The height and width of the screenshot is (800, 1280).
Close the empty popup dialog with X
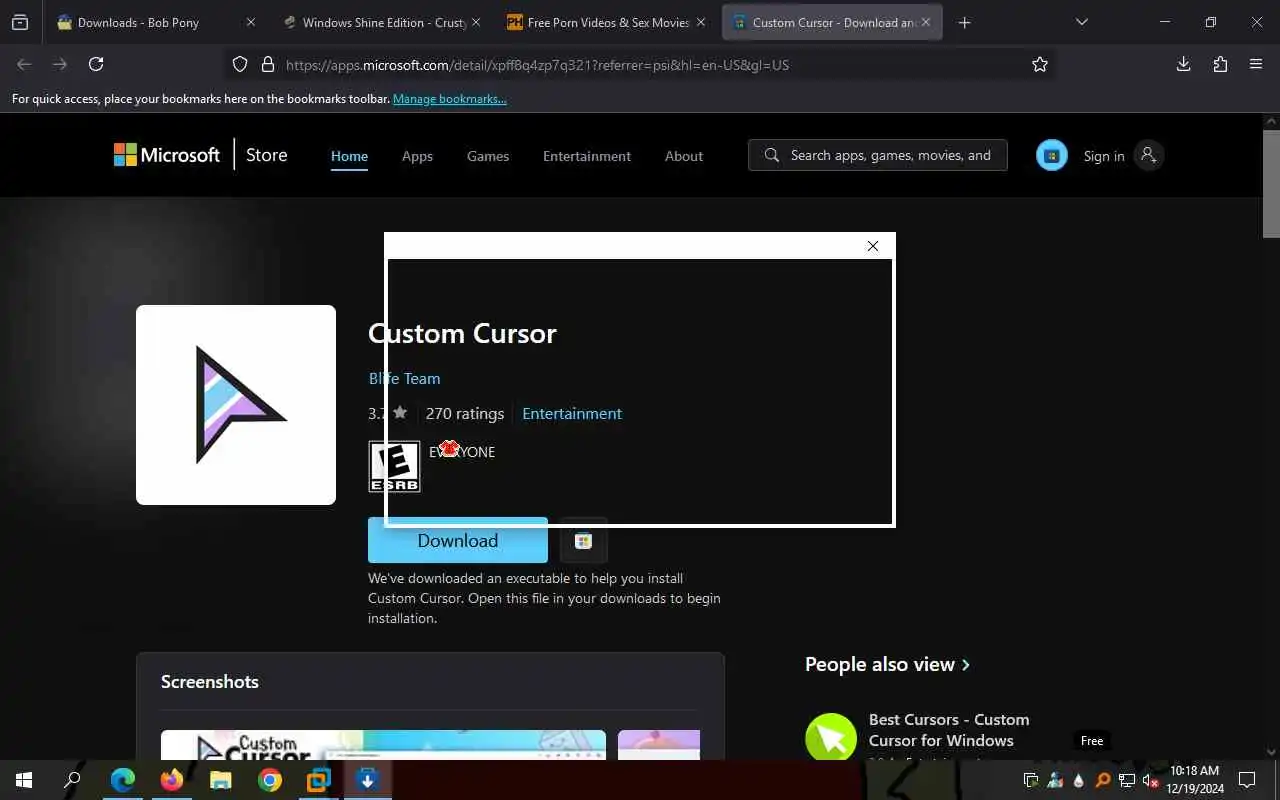[x=873, y=246]
